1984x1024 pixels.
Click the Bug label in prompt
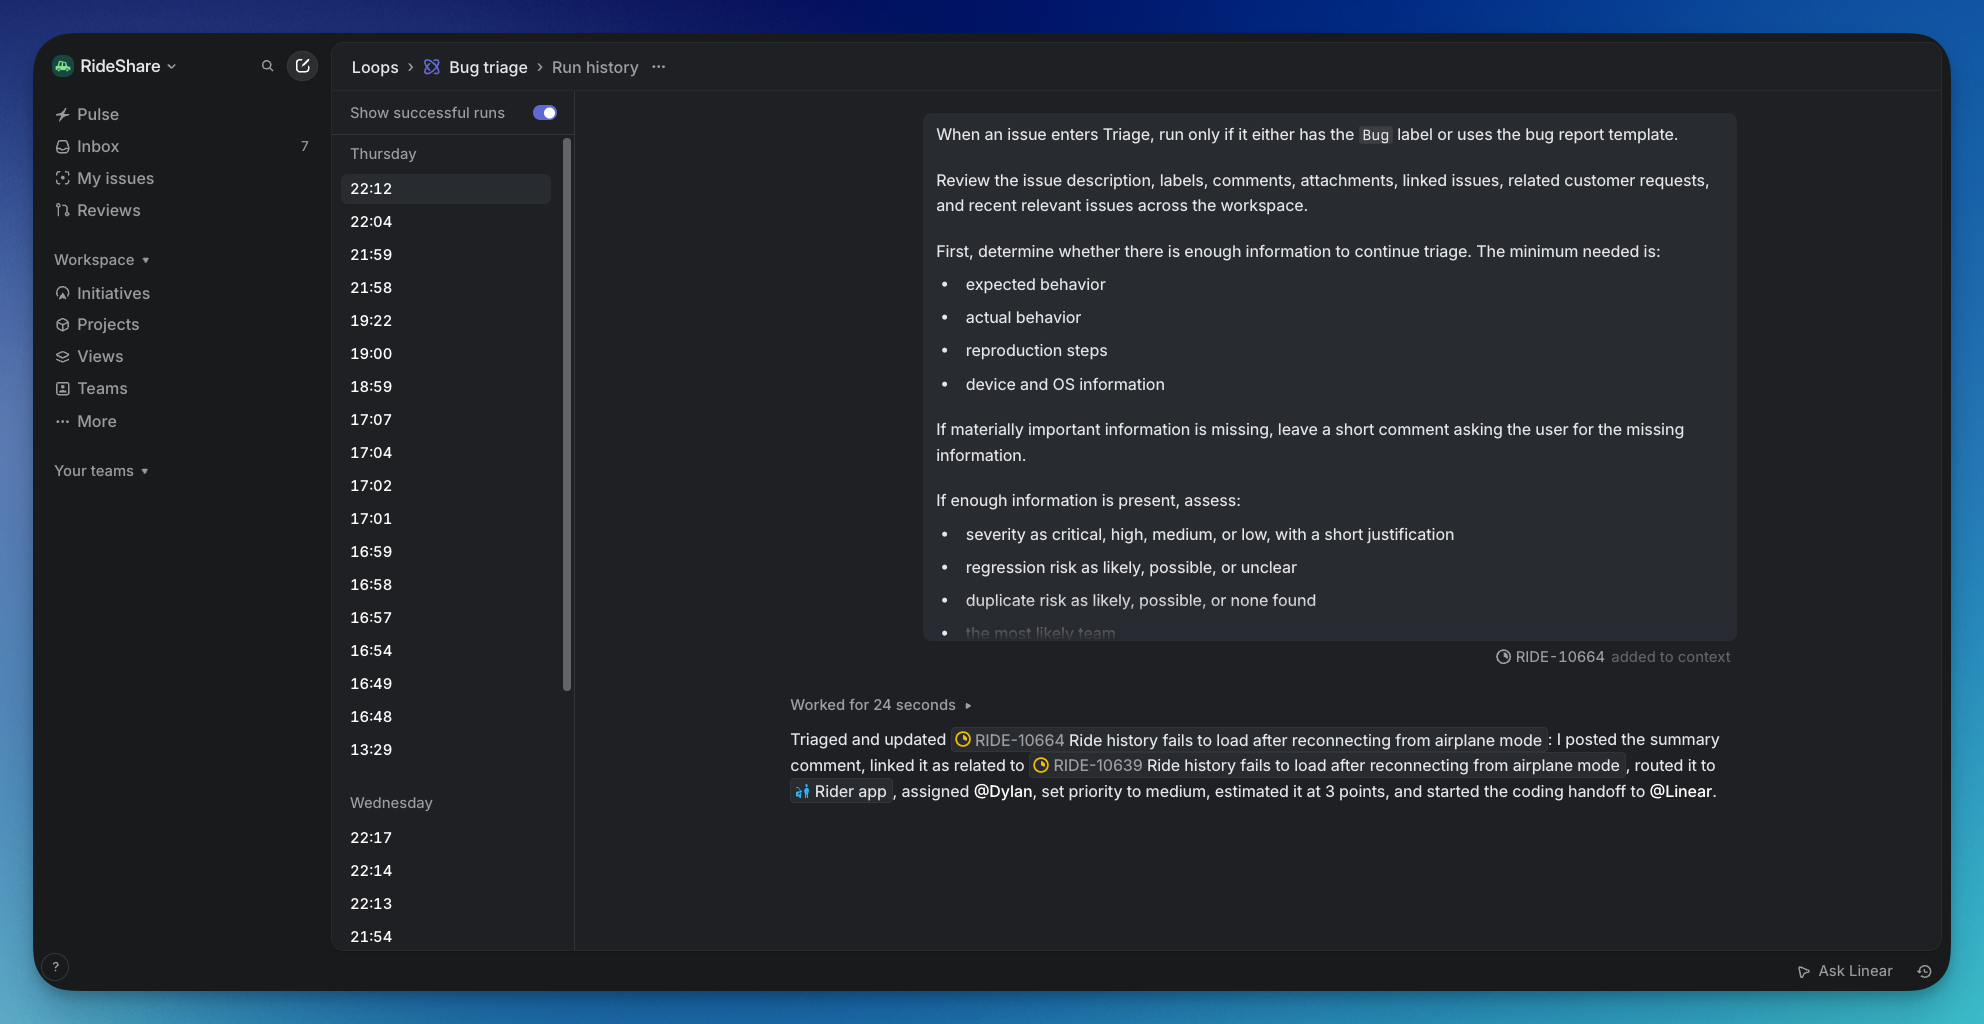pos(1375,135)
